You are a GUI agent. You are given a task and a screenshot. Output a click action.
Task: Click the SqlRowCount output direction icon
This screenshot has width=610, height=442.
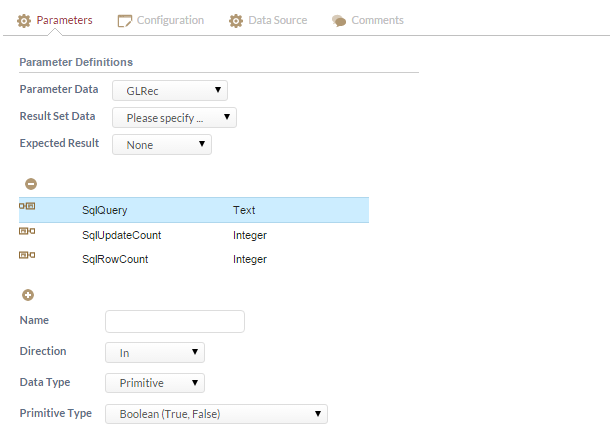[27, 255]
